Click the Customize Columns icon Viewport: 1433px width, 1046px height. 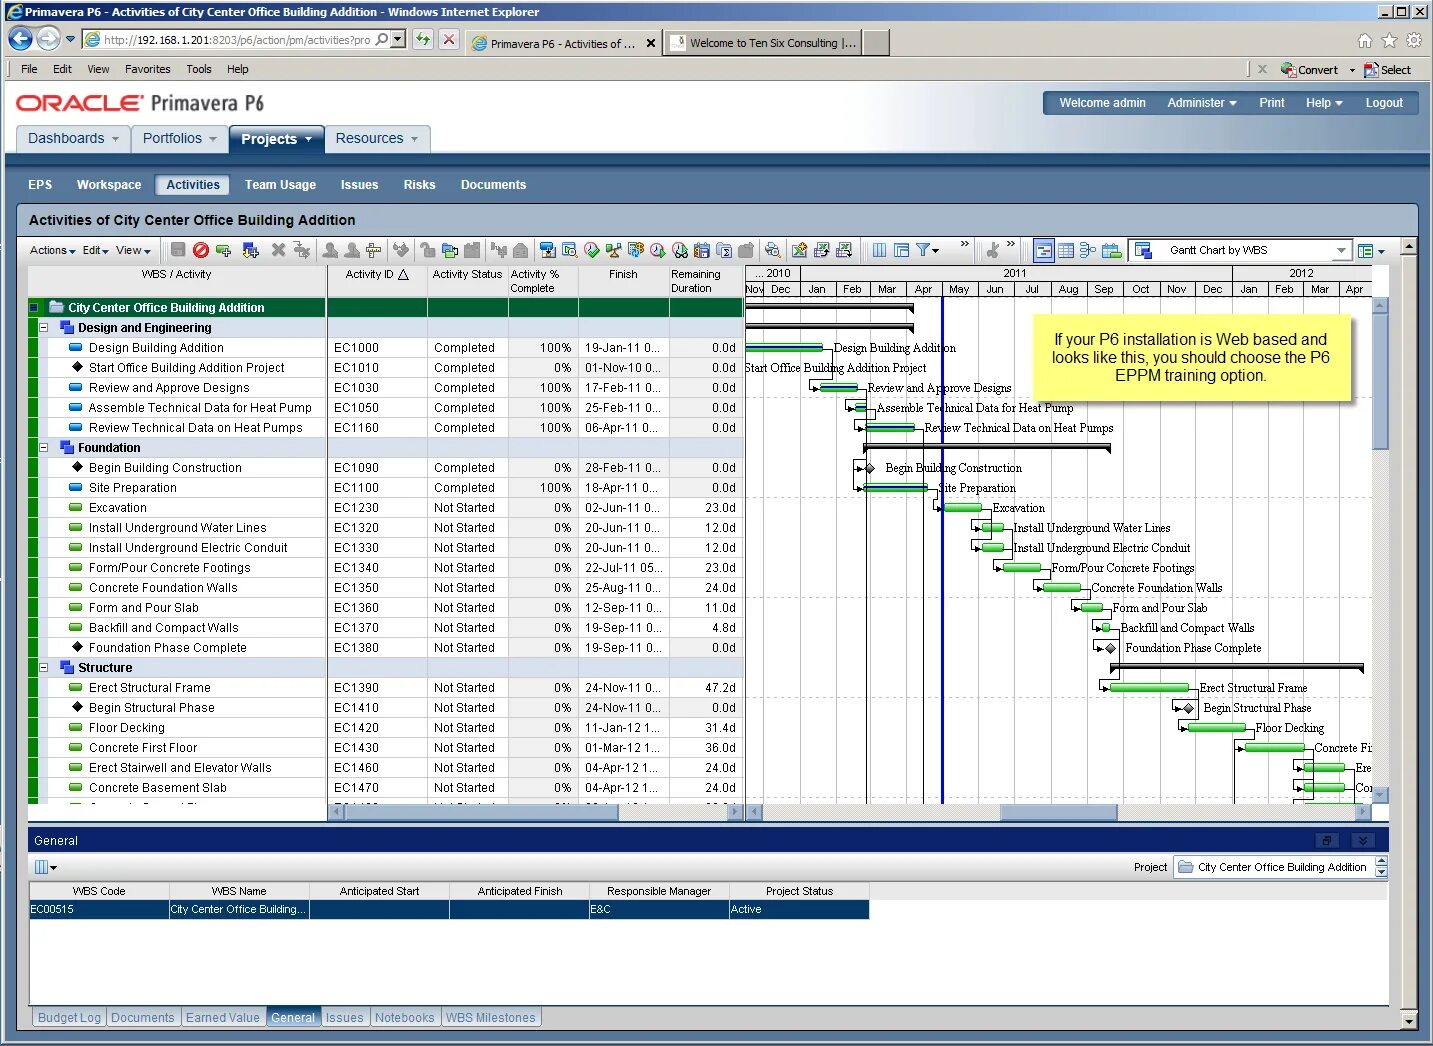click(x=879, y=250)
